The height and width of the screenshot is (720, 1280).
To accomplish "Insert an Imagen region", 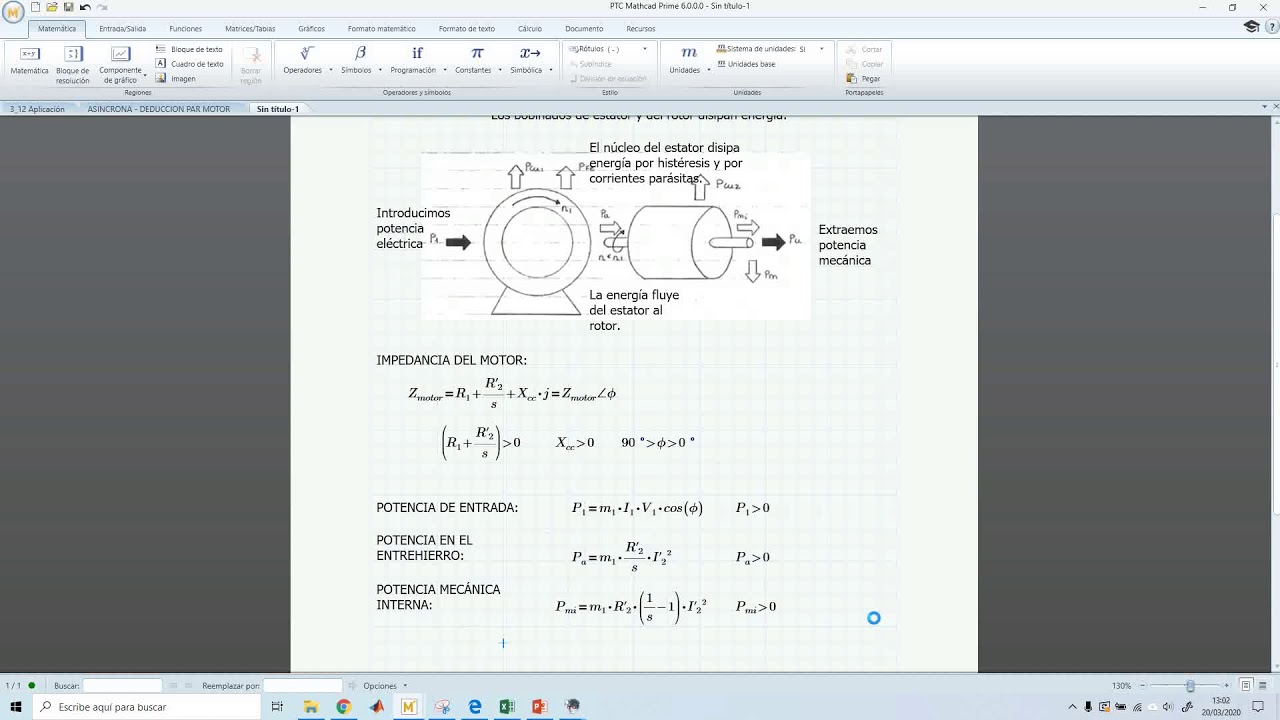I will click(177, 79).
